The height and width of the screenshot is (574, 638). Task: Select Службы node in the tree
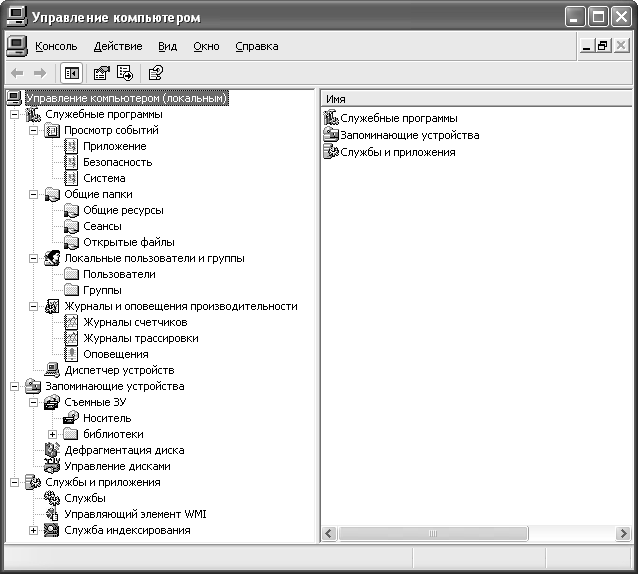[84, 498]
